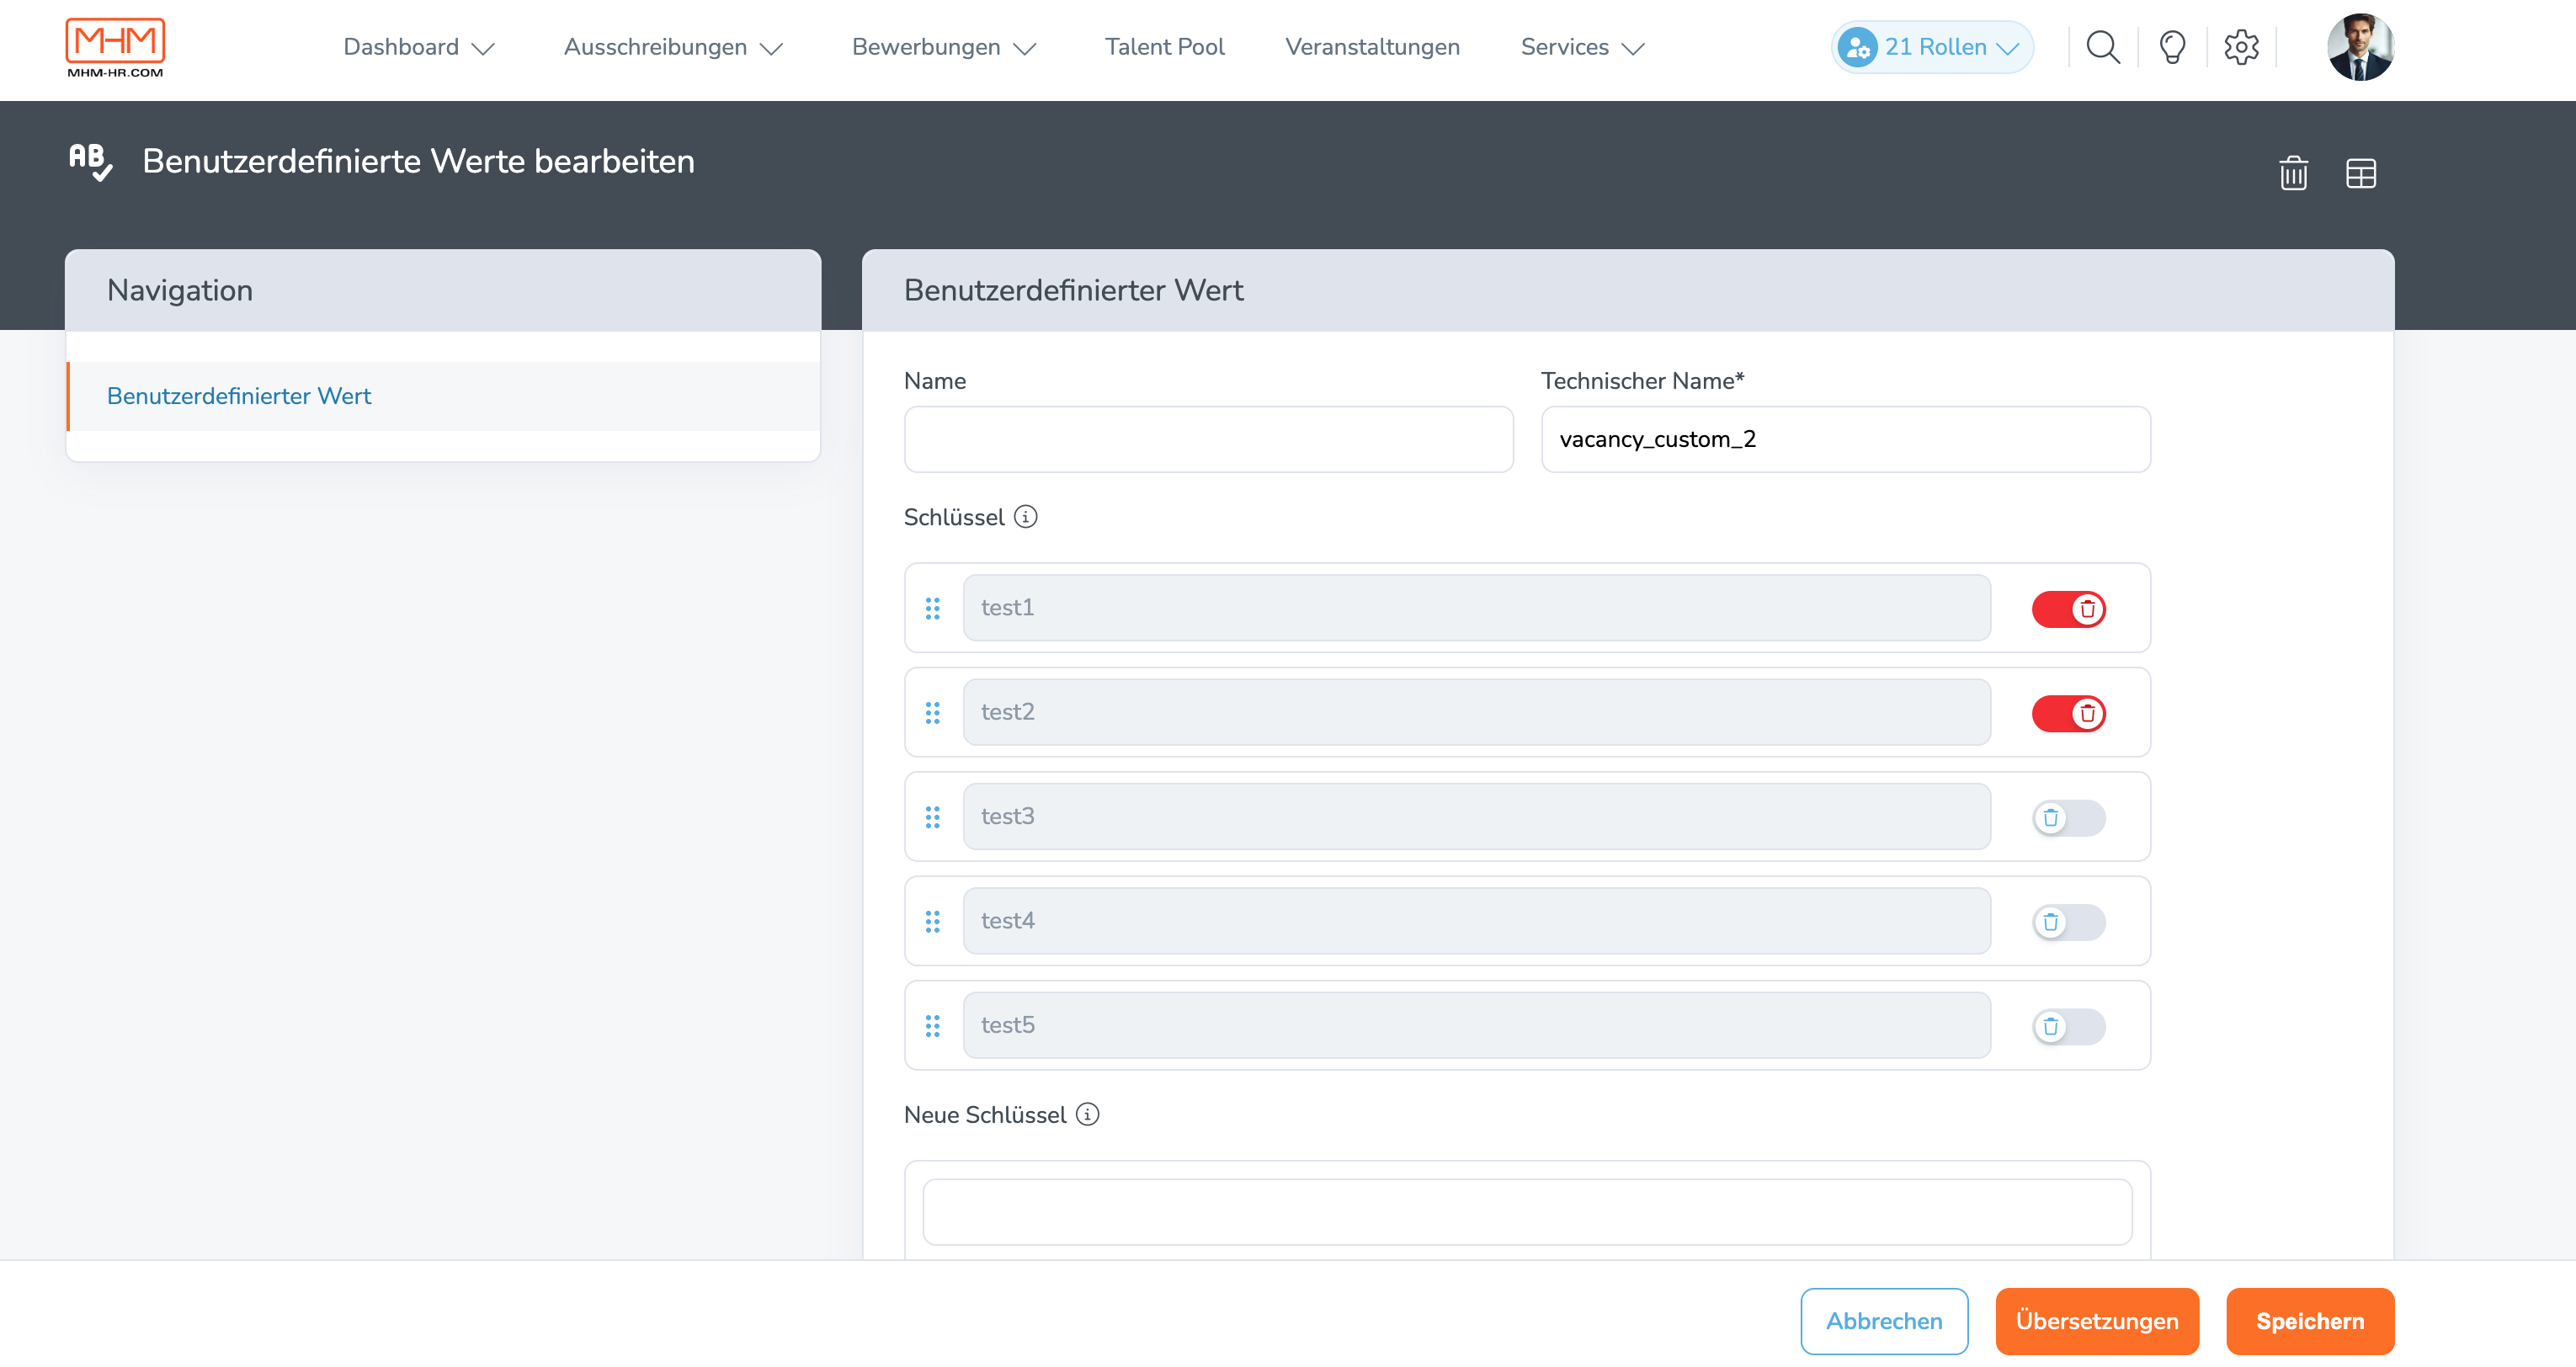Open the Veranstaltungen menu item
This screenshot has height=1367, width=2576.
coord(1372,47)
